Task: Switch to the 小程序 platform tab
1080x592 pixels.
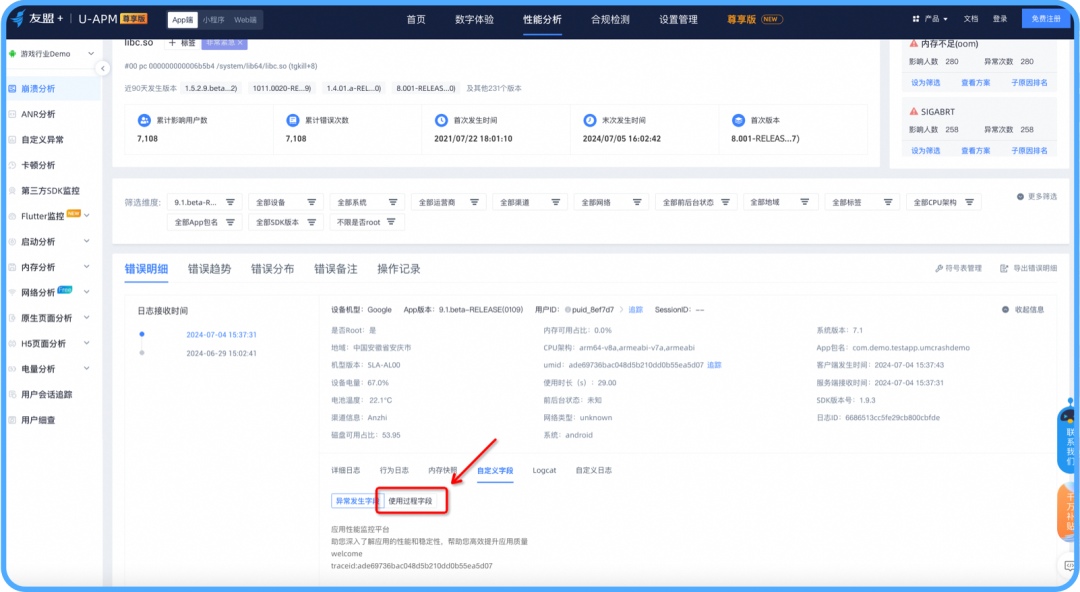Action: [x=214, y=20]
